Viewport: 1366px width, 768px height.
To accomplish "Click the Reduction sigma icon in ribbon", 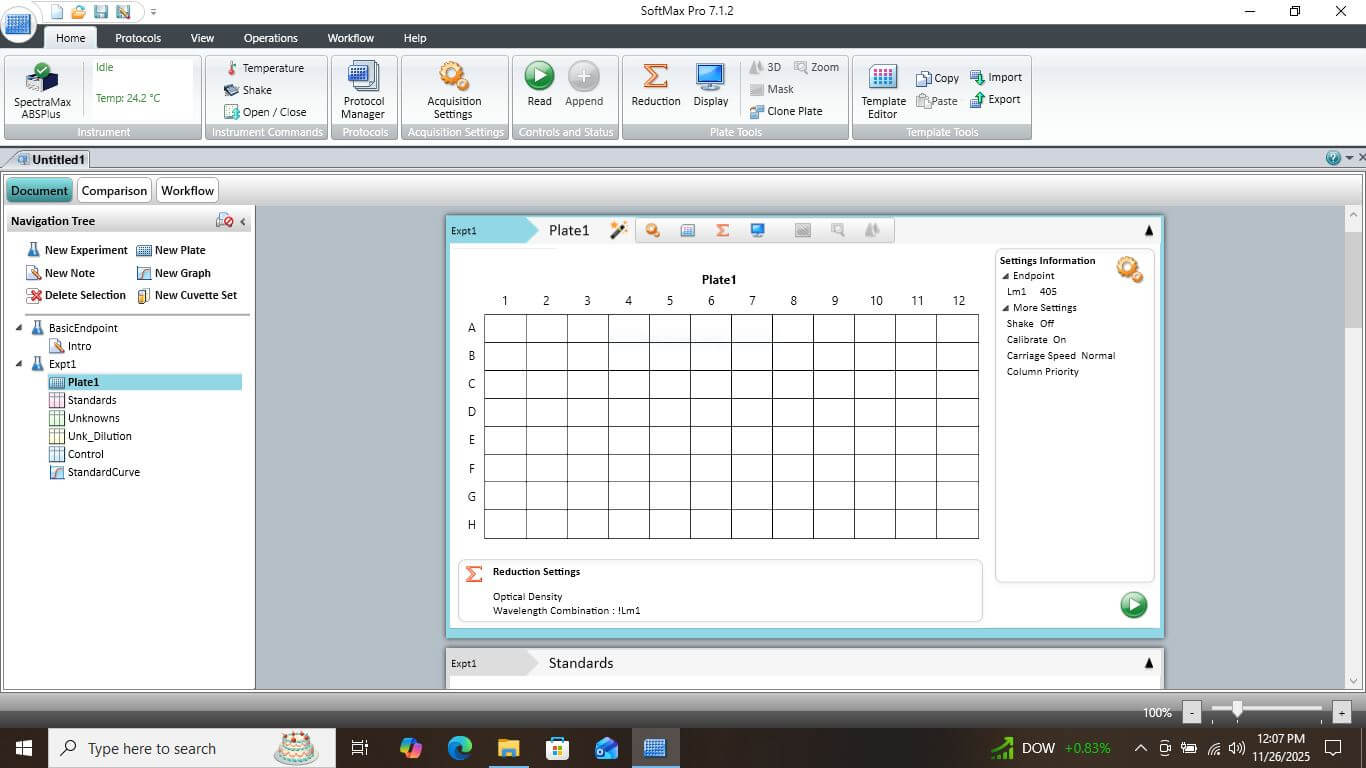I will tap(656, 84).
